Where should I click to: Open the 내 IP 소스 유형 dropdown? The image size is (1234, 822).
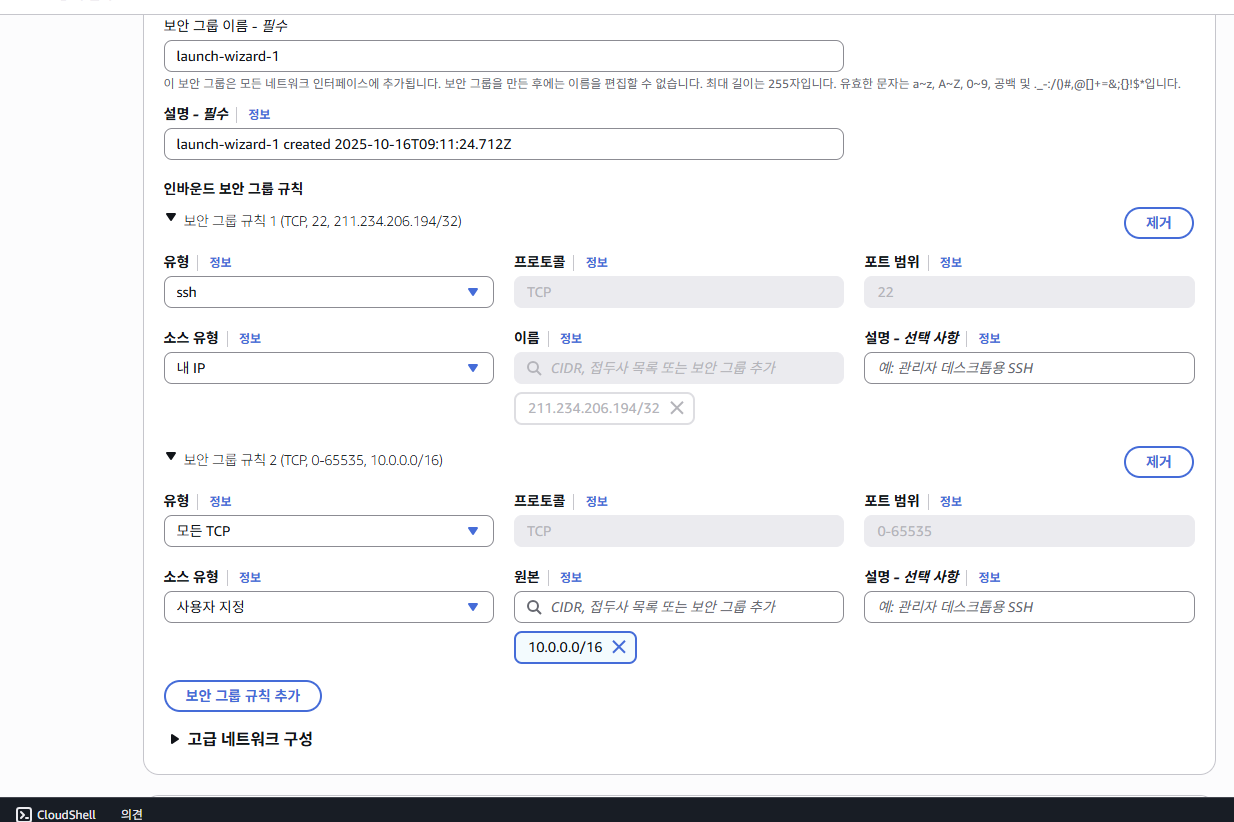tap(328, 368)
